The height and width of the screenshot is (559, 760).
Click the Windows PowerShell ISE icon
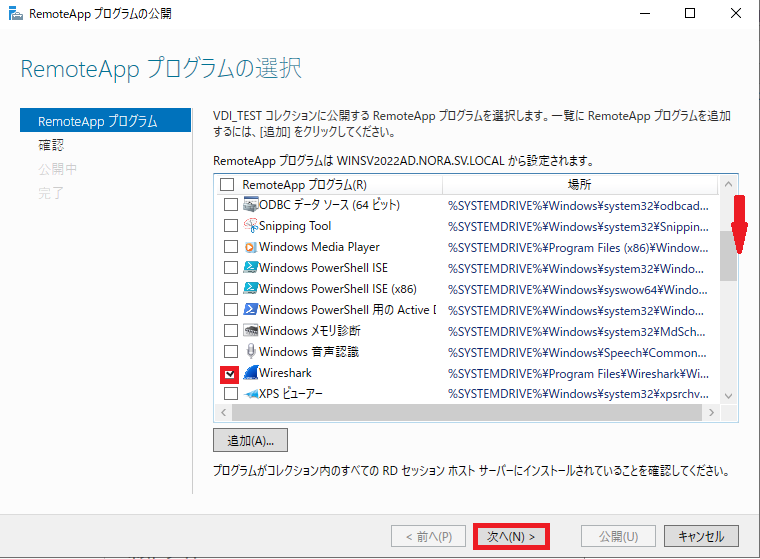(x=250, y=268)
